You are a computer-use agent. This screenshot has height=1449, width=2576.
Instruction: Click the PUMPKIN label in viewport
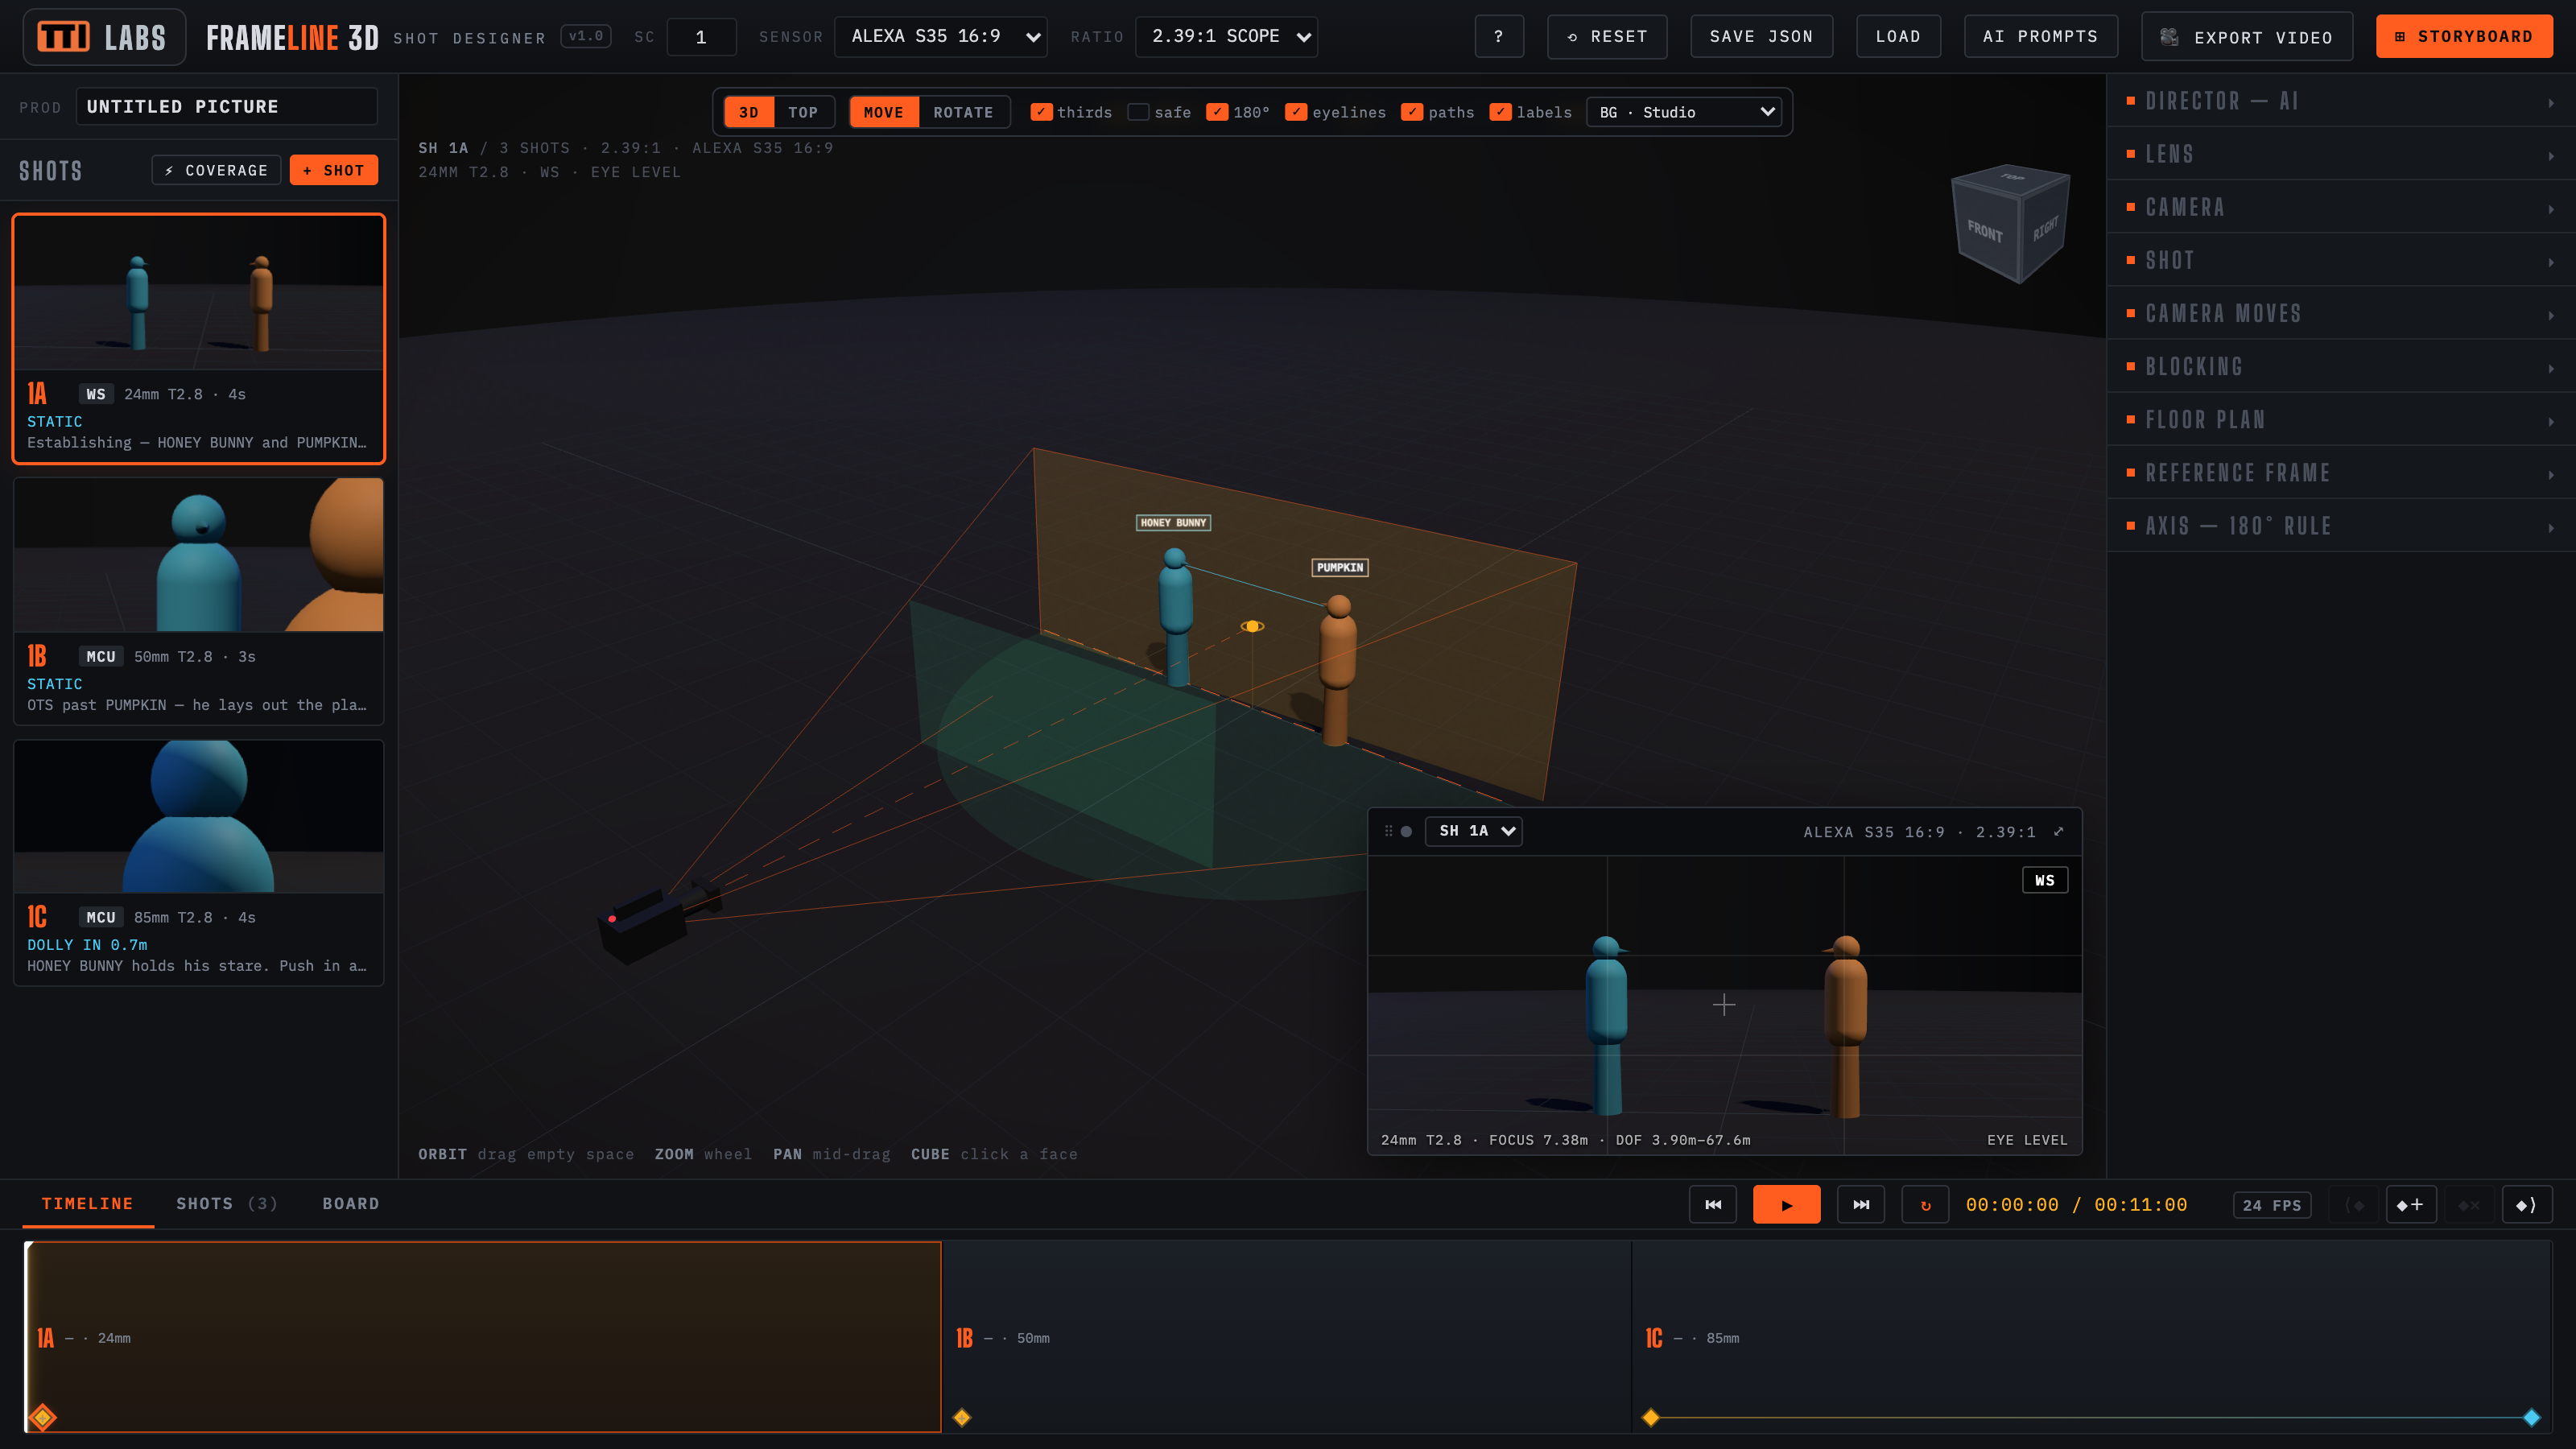coord(1340,567)
